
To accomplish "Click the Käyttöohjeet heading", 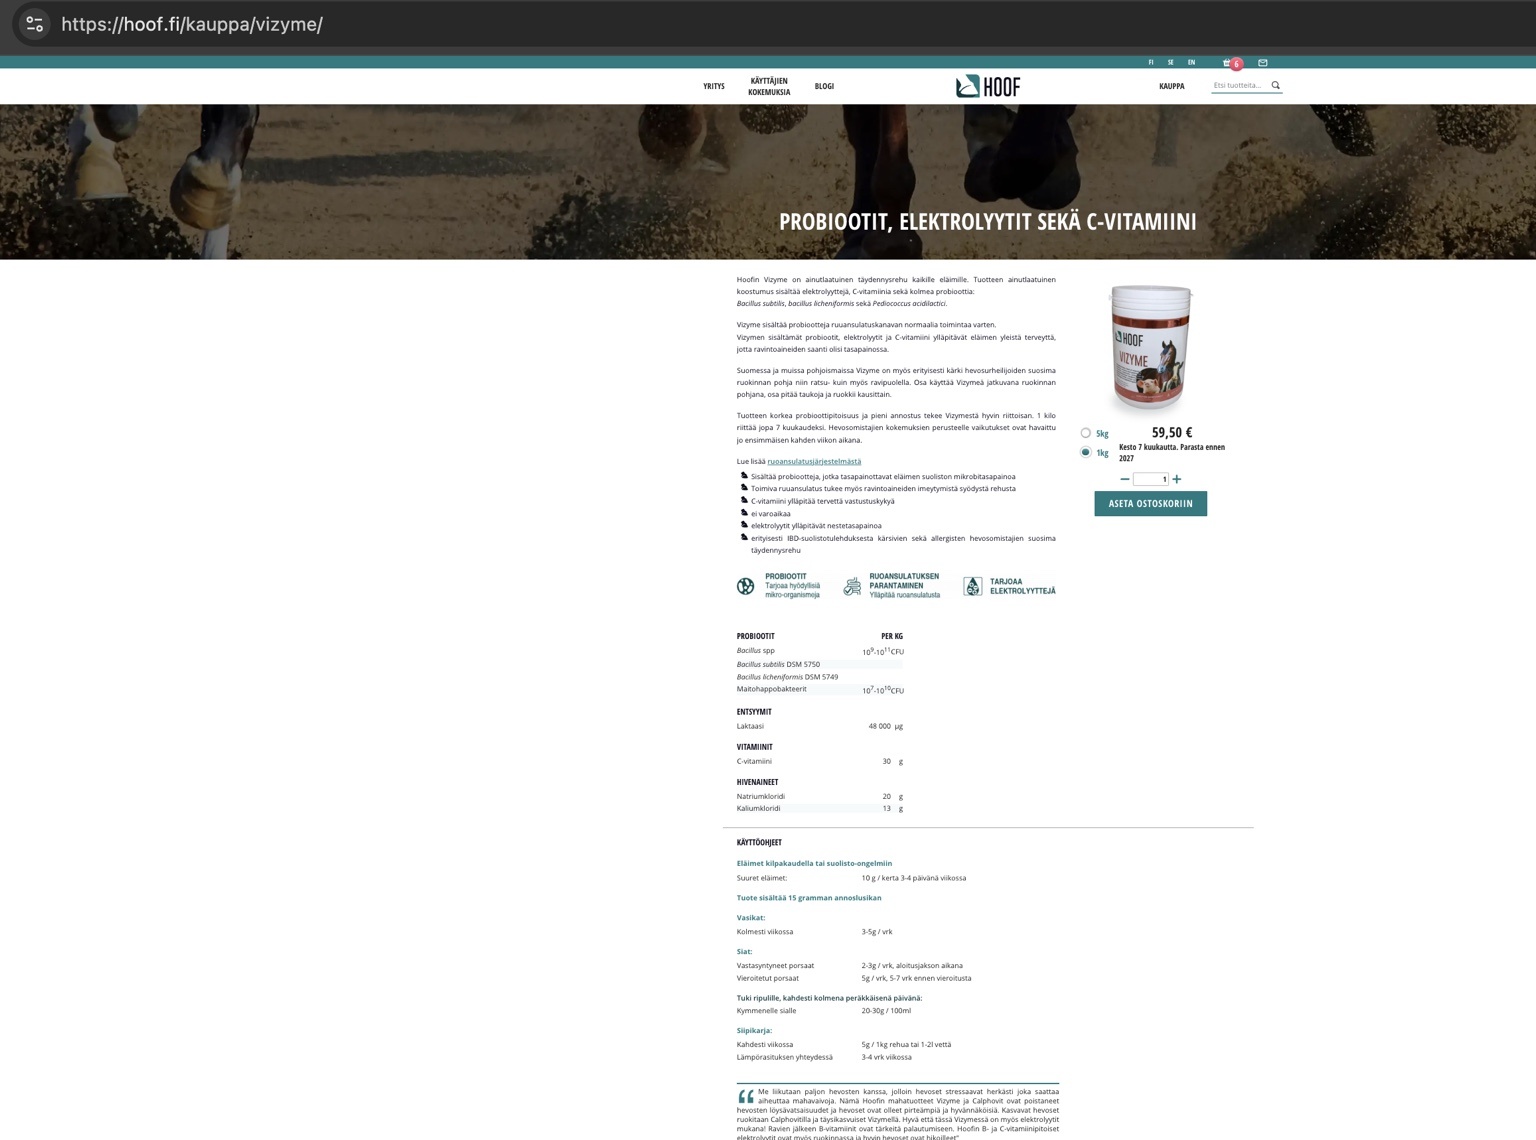I will [x=759, y=842].
